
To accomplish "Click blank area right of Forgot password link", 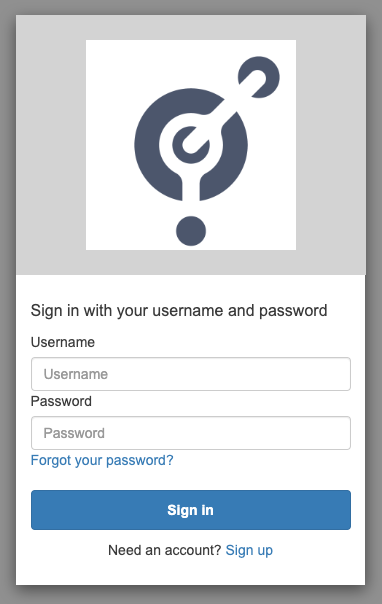I will (x=262, y=460).
